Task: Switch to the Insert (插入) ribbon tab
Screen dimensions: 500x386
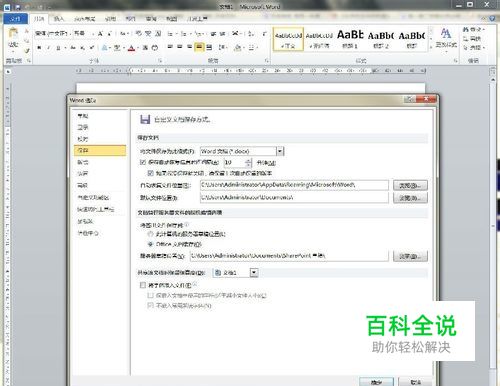Action: click(x=59, y=19)
